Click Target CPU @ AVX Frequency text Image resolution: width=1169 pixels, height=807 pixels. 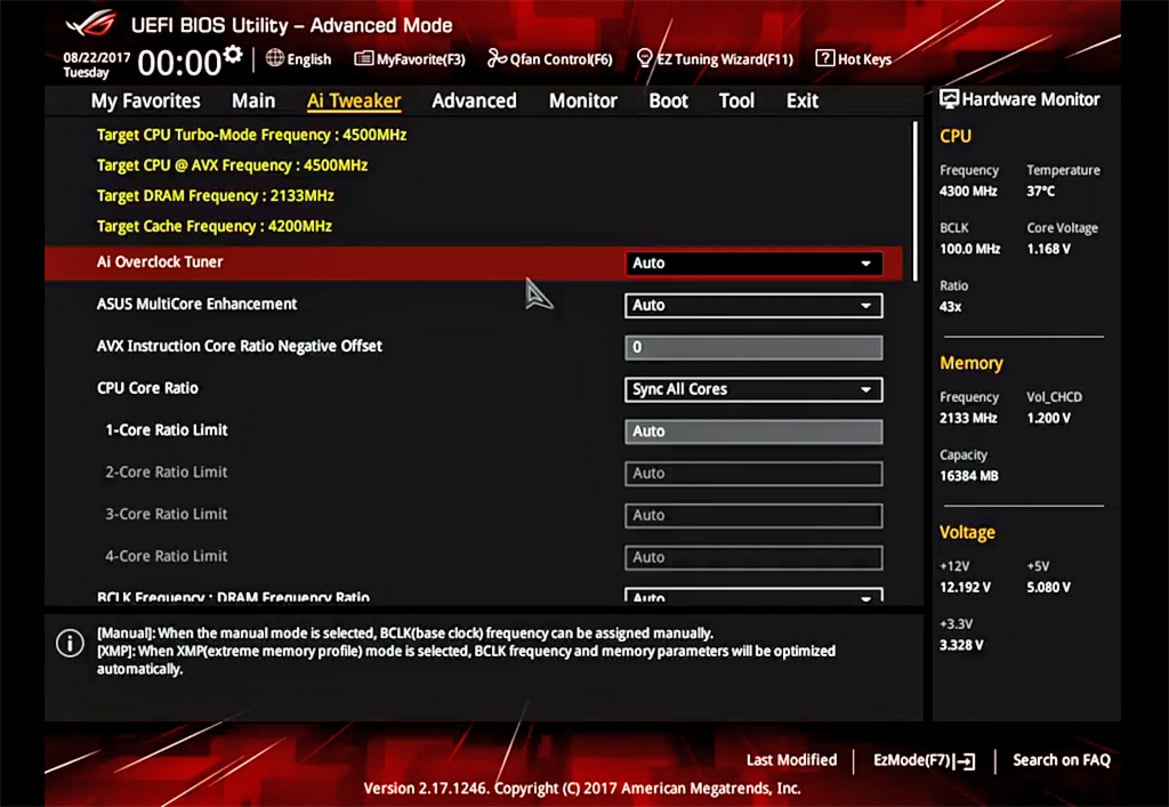pos(232,166)
